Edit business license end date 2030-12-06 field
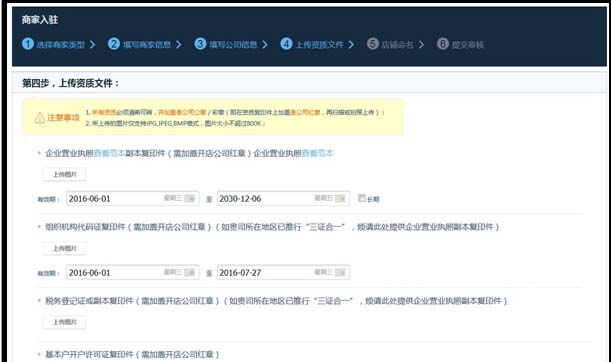 click(283, 198)
